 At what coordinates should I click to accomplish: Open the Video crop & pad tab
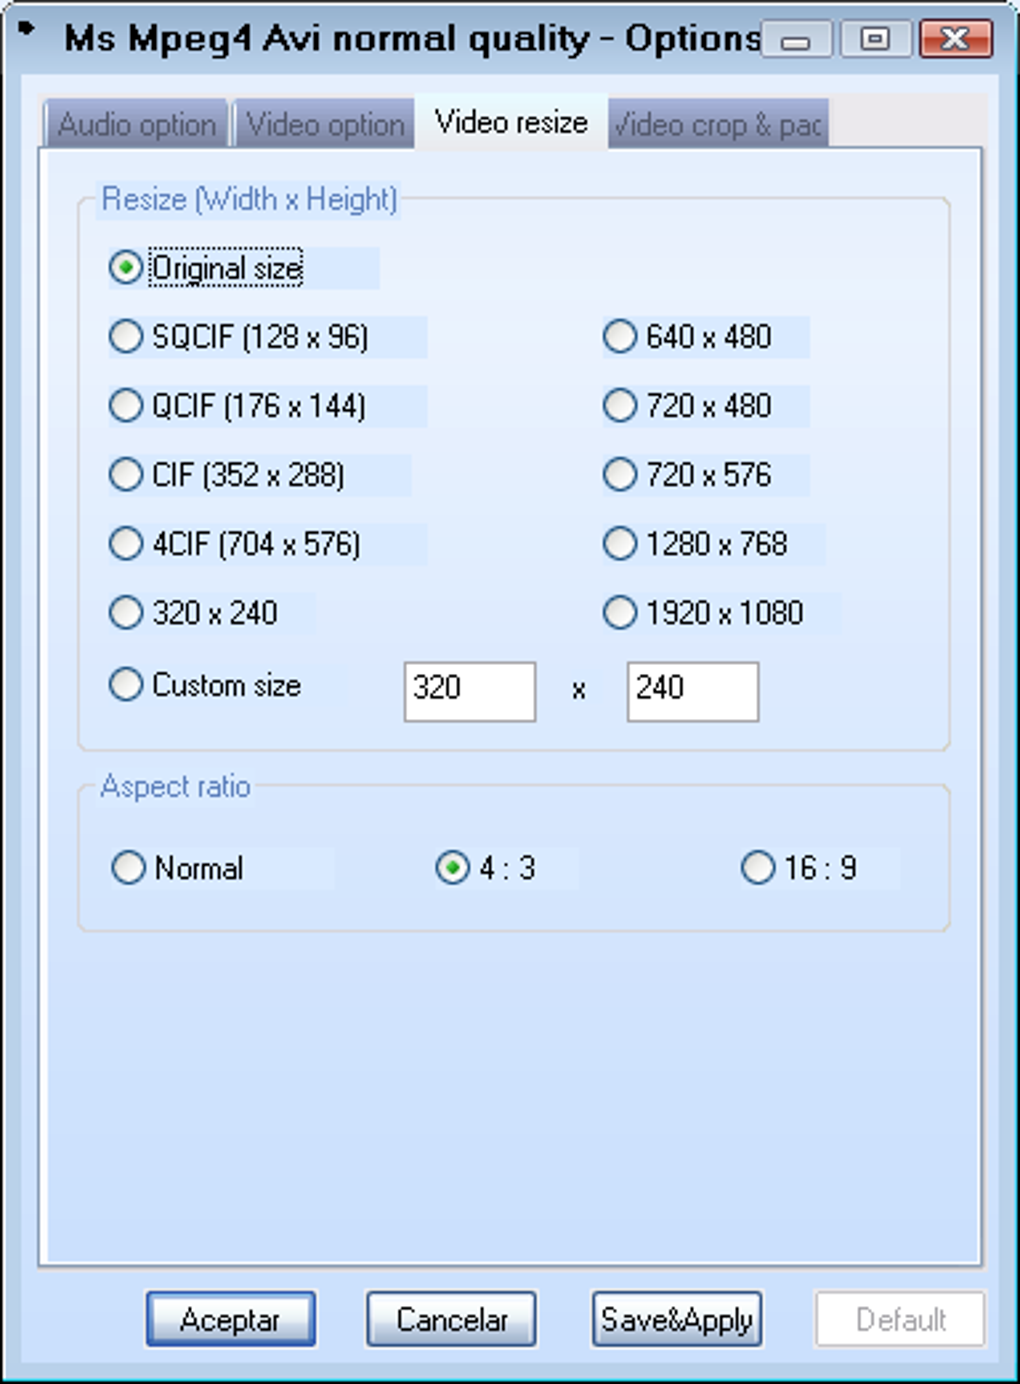pyautogui.click(x=718, y=124)
